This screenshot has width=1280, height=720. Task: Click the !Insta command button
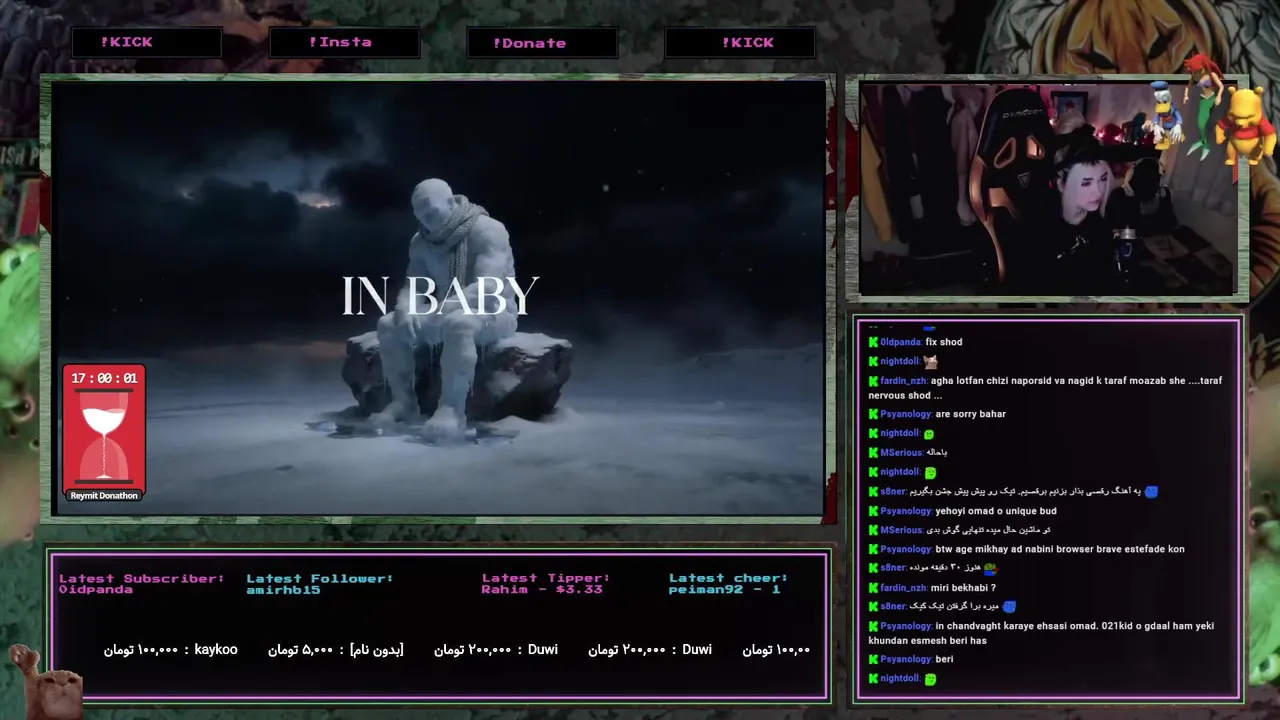[344, 42]
